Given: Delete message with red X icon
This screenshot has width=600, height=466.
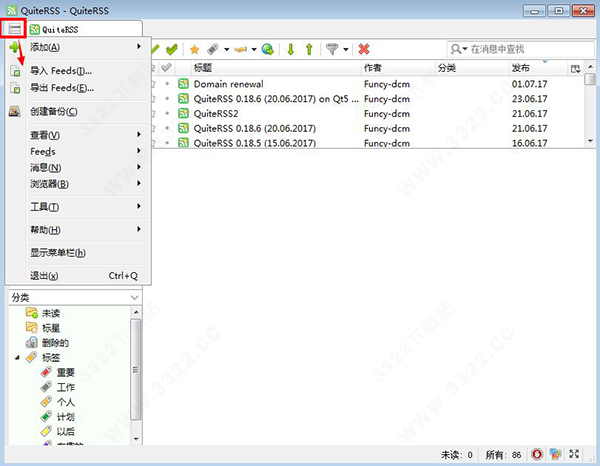Looking at the screenshot, I should 364,49.
